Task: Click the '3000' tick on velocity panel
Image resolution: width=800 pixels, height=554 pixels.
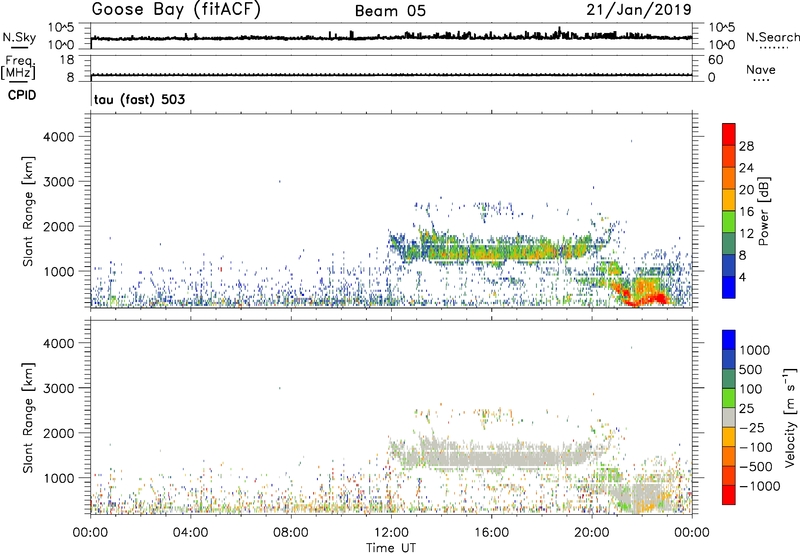Action: pyautogui.click(x=58, y=388)
